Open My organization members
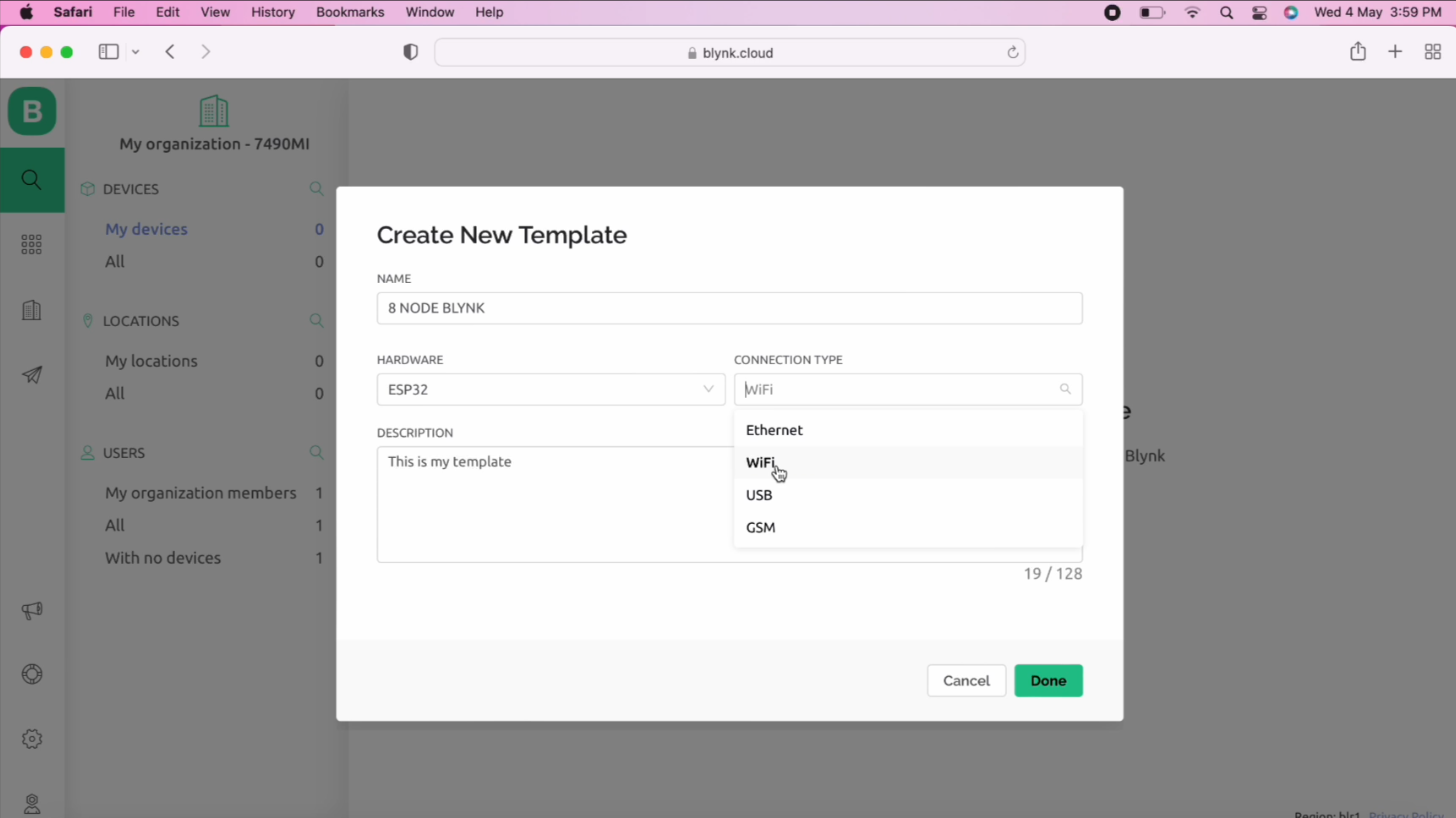1456x818 pixels. click(x=201, y=493)
